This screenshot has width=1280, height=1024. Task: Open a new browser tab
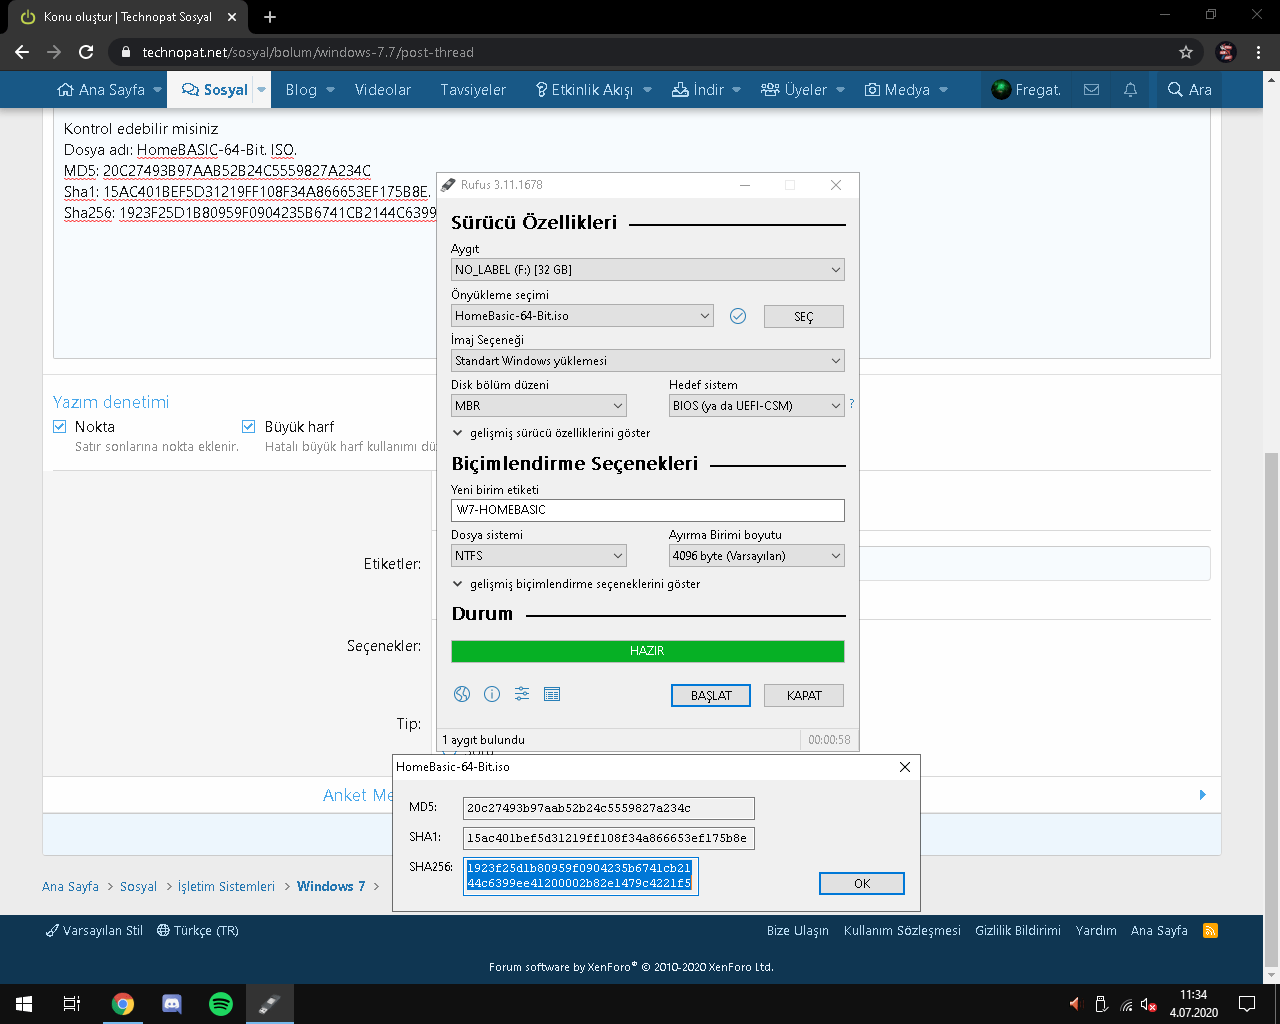pyautogui.click(x=270, y=17)
